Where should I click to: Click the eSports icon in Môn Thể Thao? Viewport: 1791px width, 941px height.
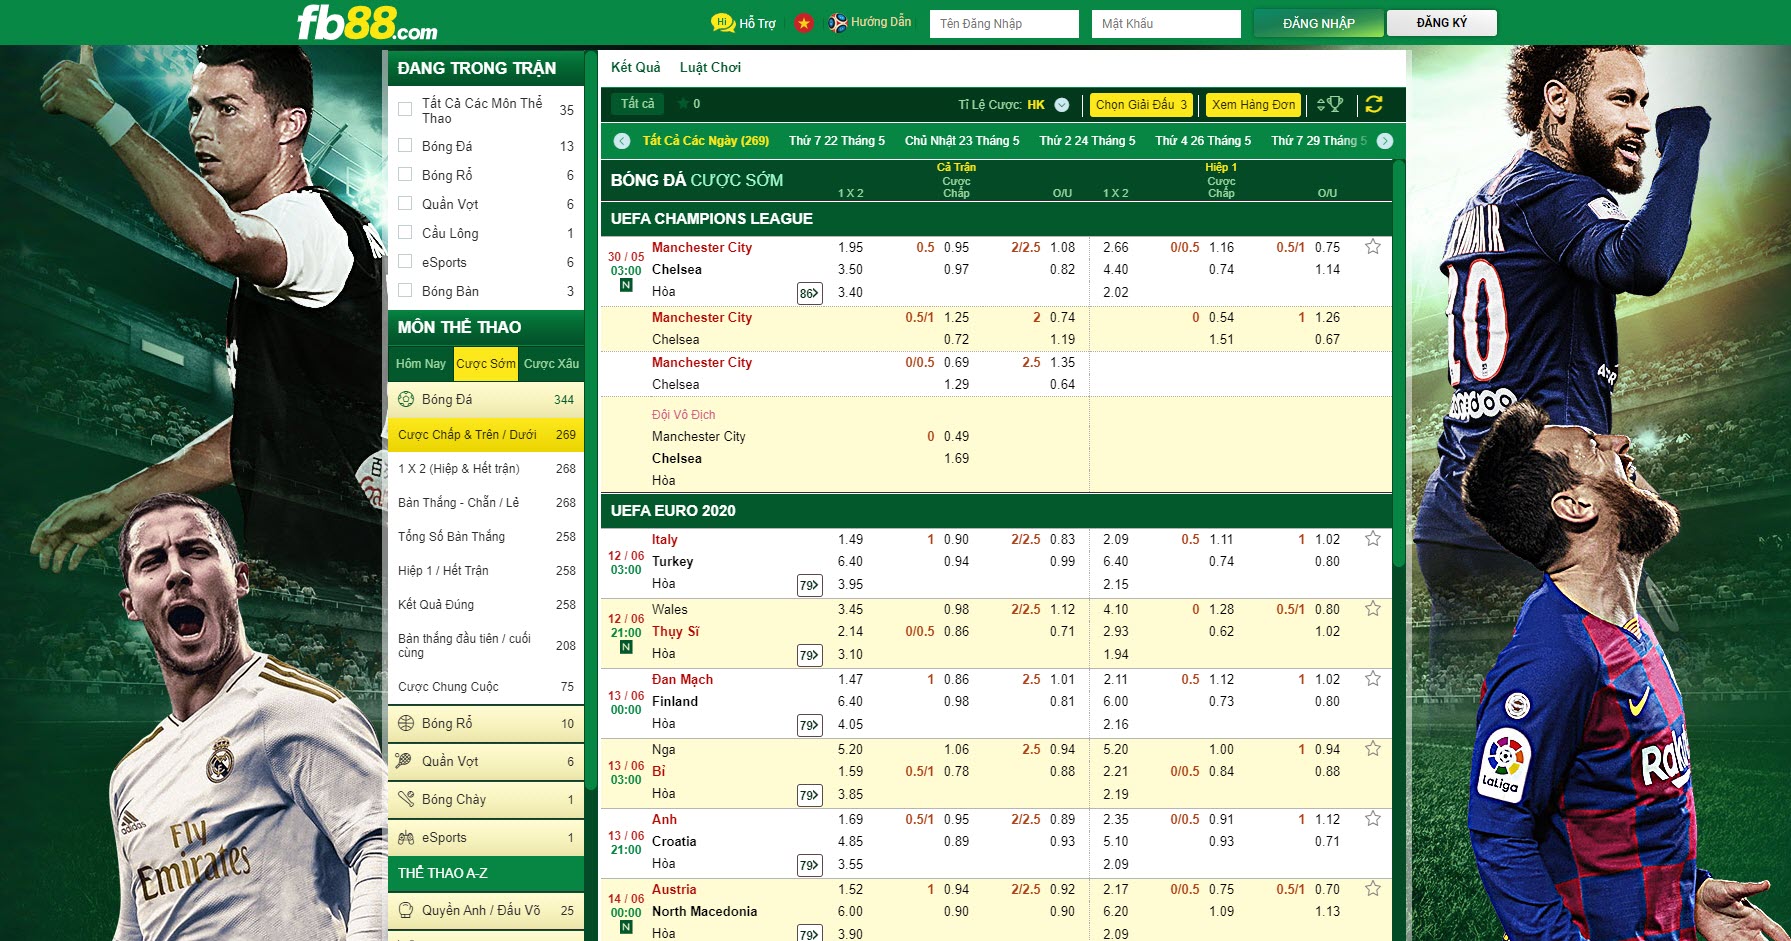[x=406, y=837]
